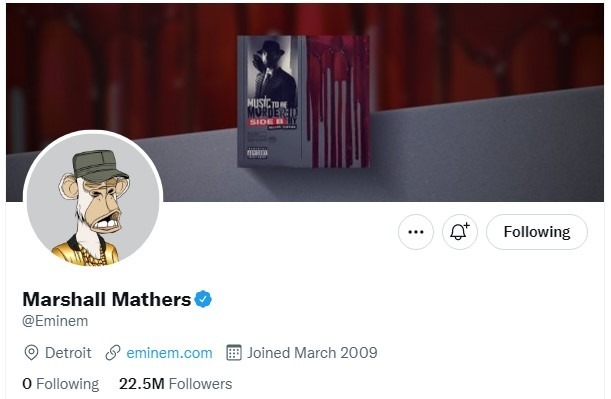611x399 pixels.
Task: Click the @Eminem handle text
Action: (55, 321)
